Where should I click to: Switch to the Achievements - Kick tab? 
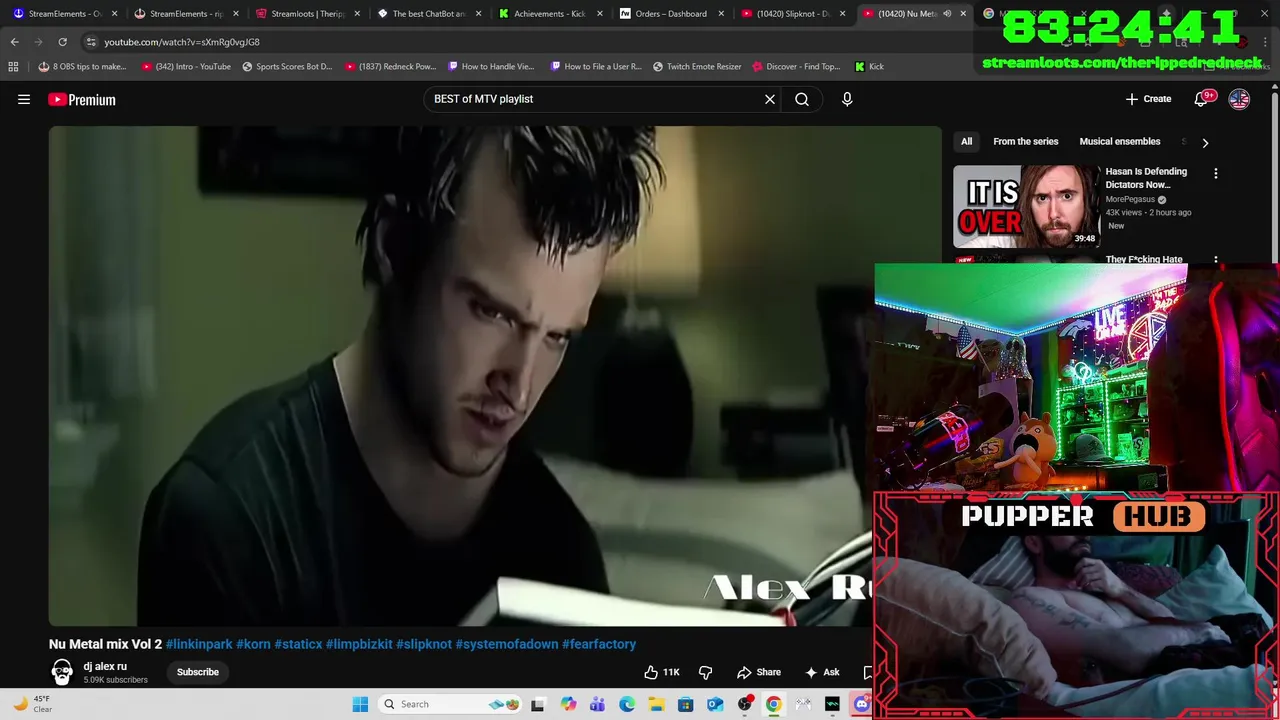[x=549, y=14]
